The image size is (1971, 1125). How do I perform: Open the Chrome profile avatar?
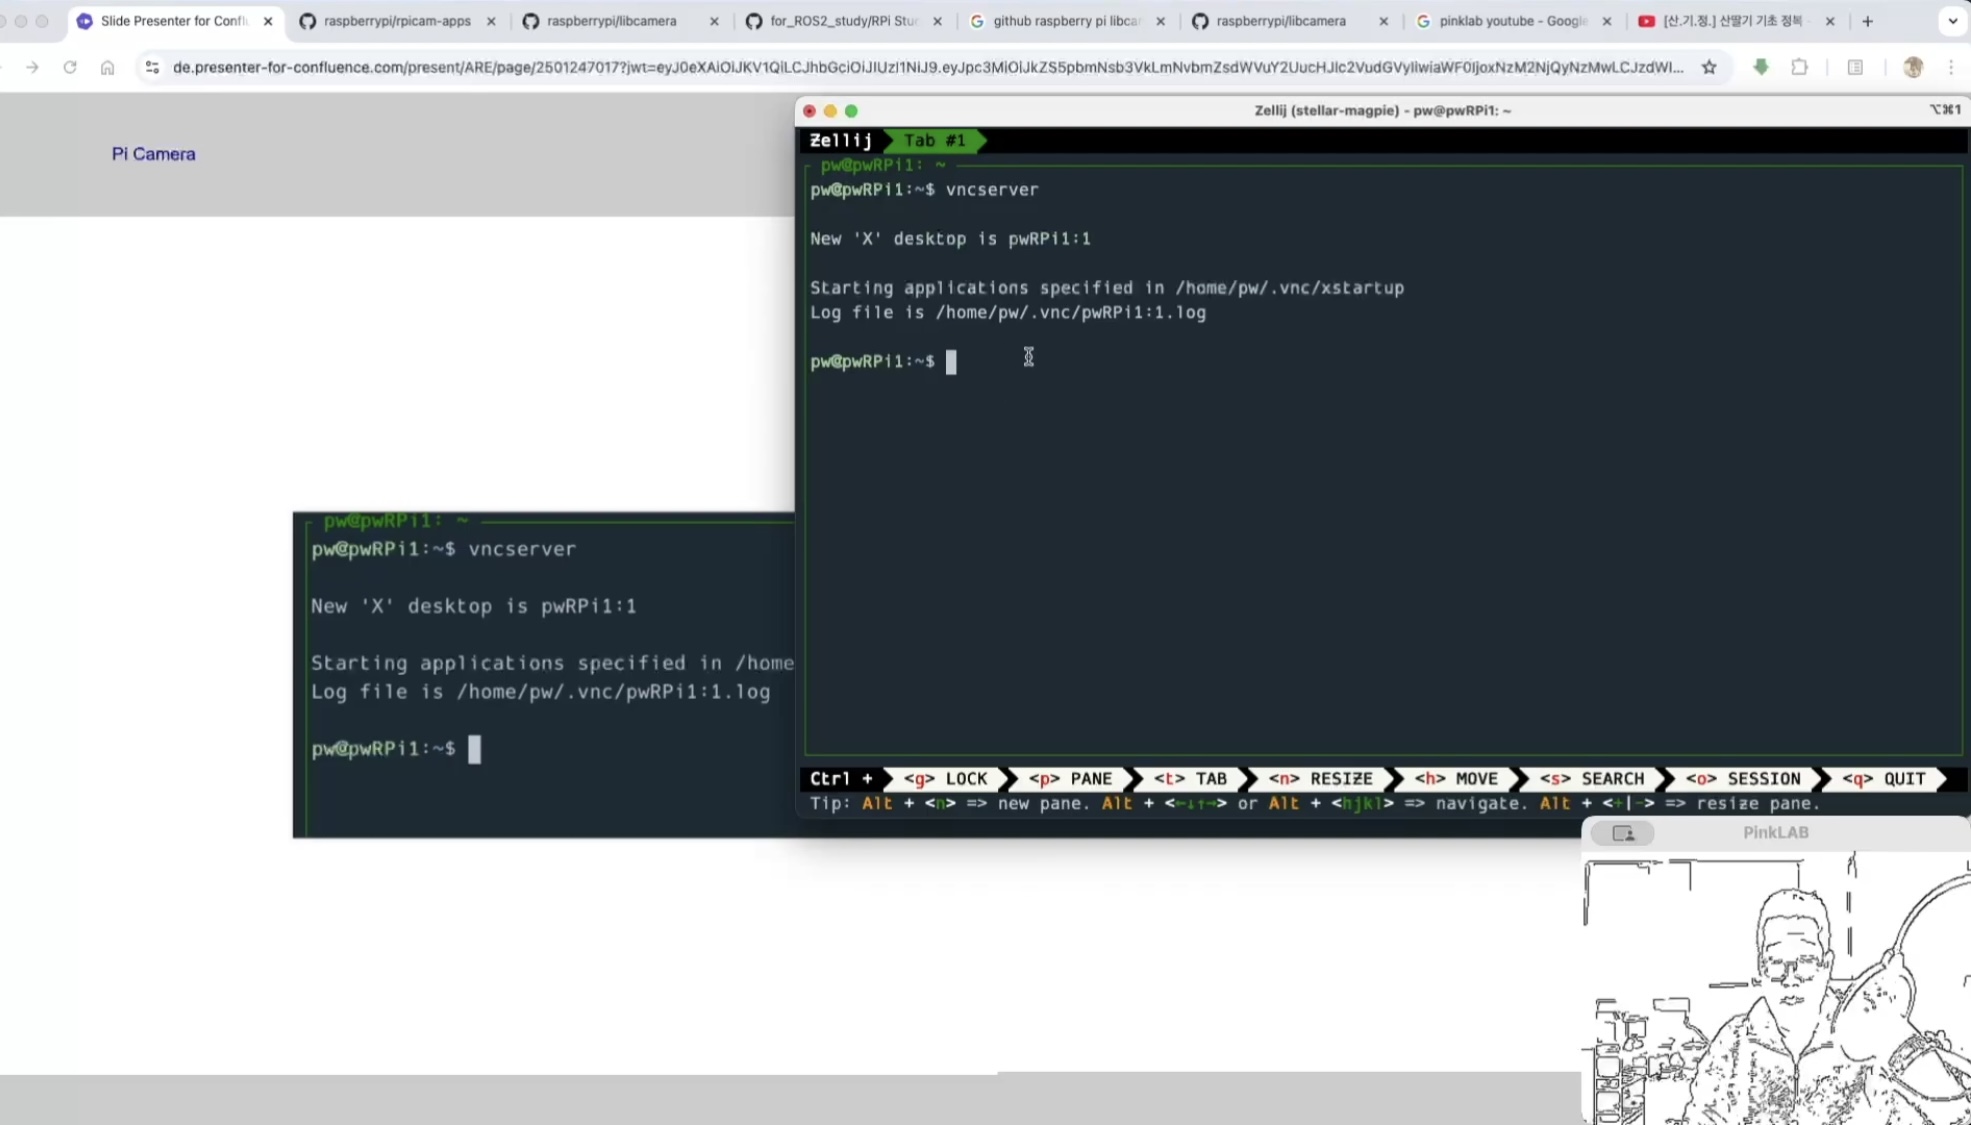(x=1913, y=67)
